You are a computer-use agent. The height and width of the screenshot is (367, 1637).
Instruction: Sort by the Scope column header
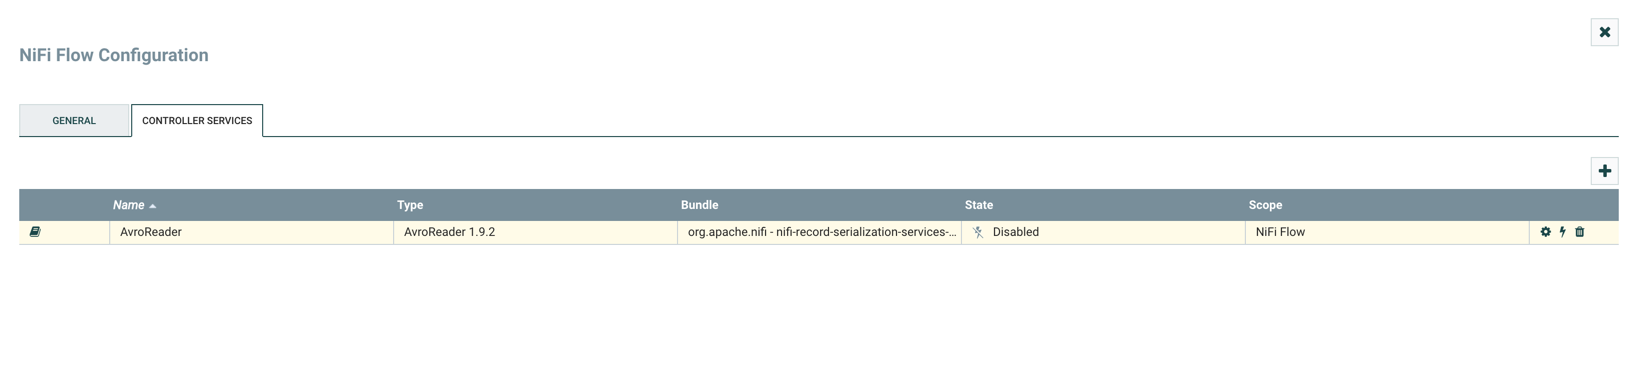(x=1265, y=205)
